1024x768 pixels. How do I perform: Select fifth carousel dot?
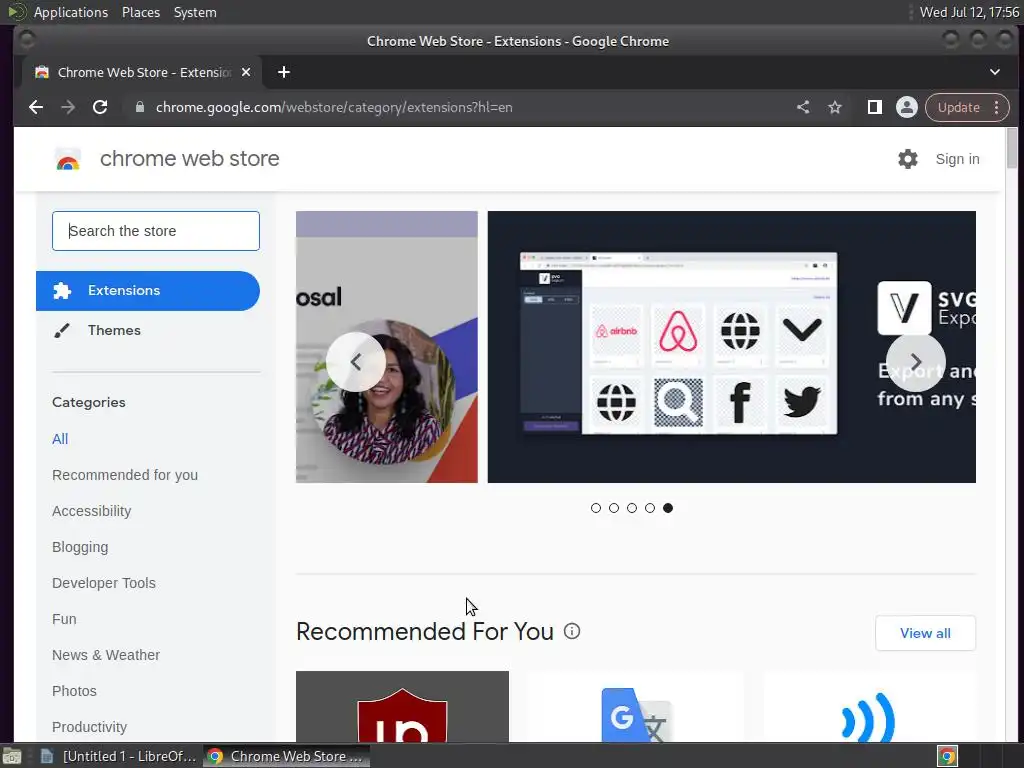667,508
